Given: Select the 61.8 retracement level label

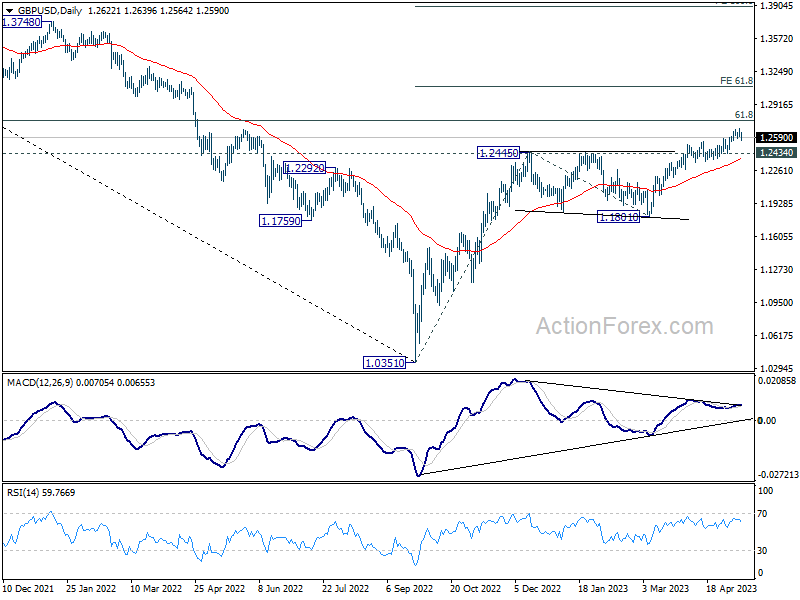Looking at the screenshot, I should click(743, 115).
